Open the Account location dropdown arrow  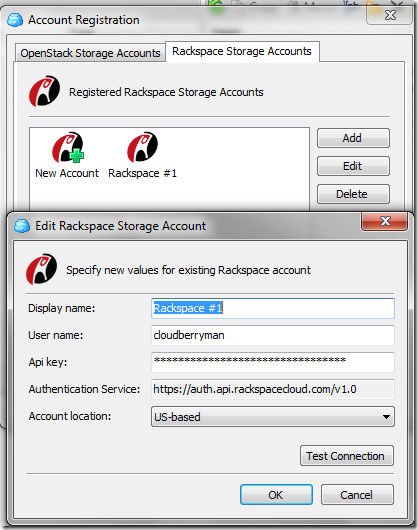click(x=386, y=417)
